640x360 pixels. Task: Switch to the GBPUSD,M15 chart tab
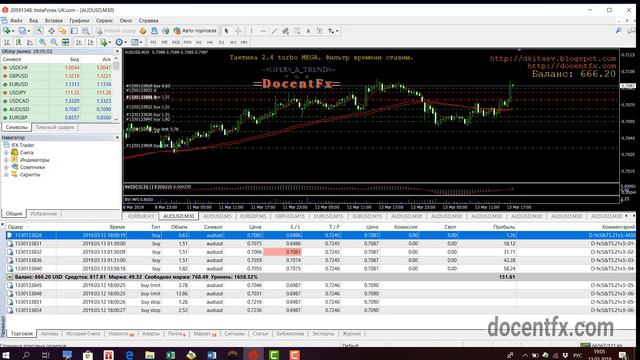pos(290,216)
